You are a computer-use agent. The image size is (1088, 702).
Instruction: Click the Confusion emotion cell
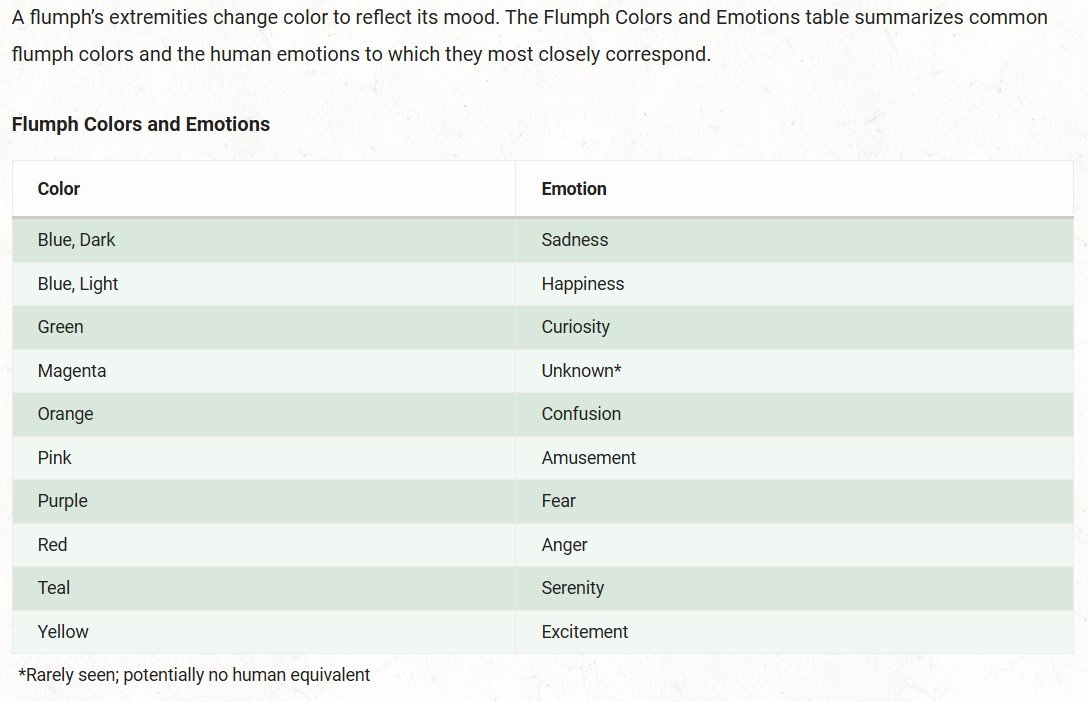tap(794, 414)
